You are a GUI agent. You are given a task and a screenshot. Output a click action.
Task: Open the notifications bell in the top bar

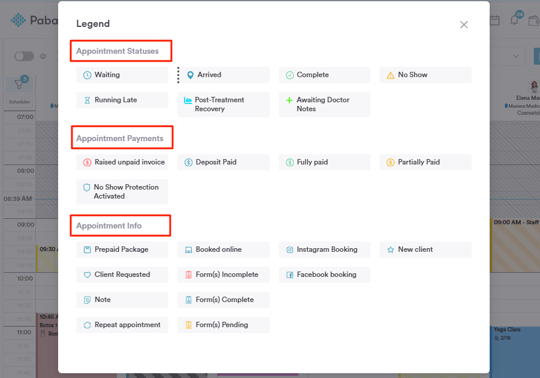(515, 20)
